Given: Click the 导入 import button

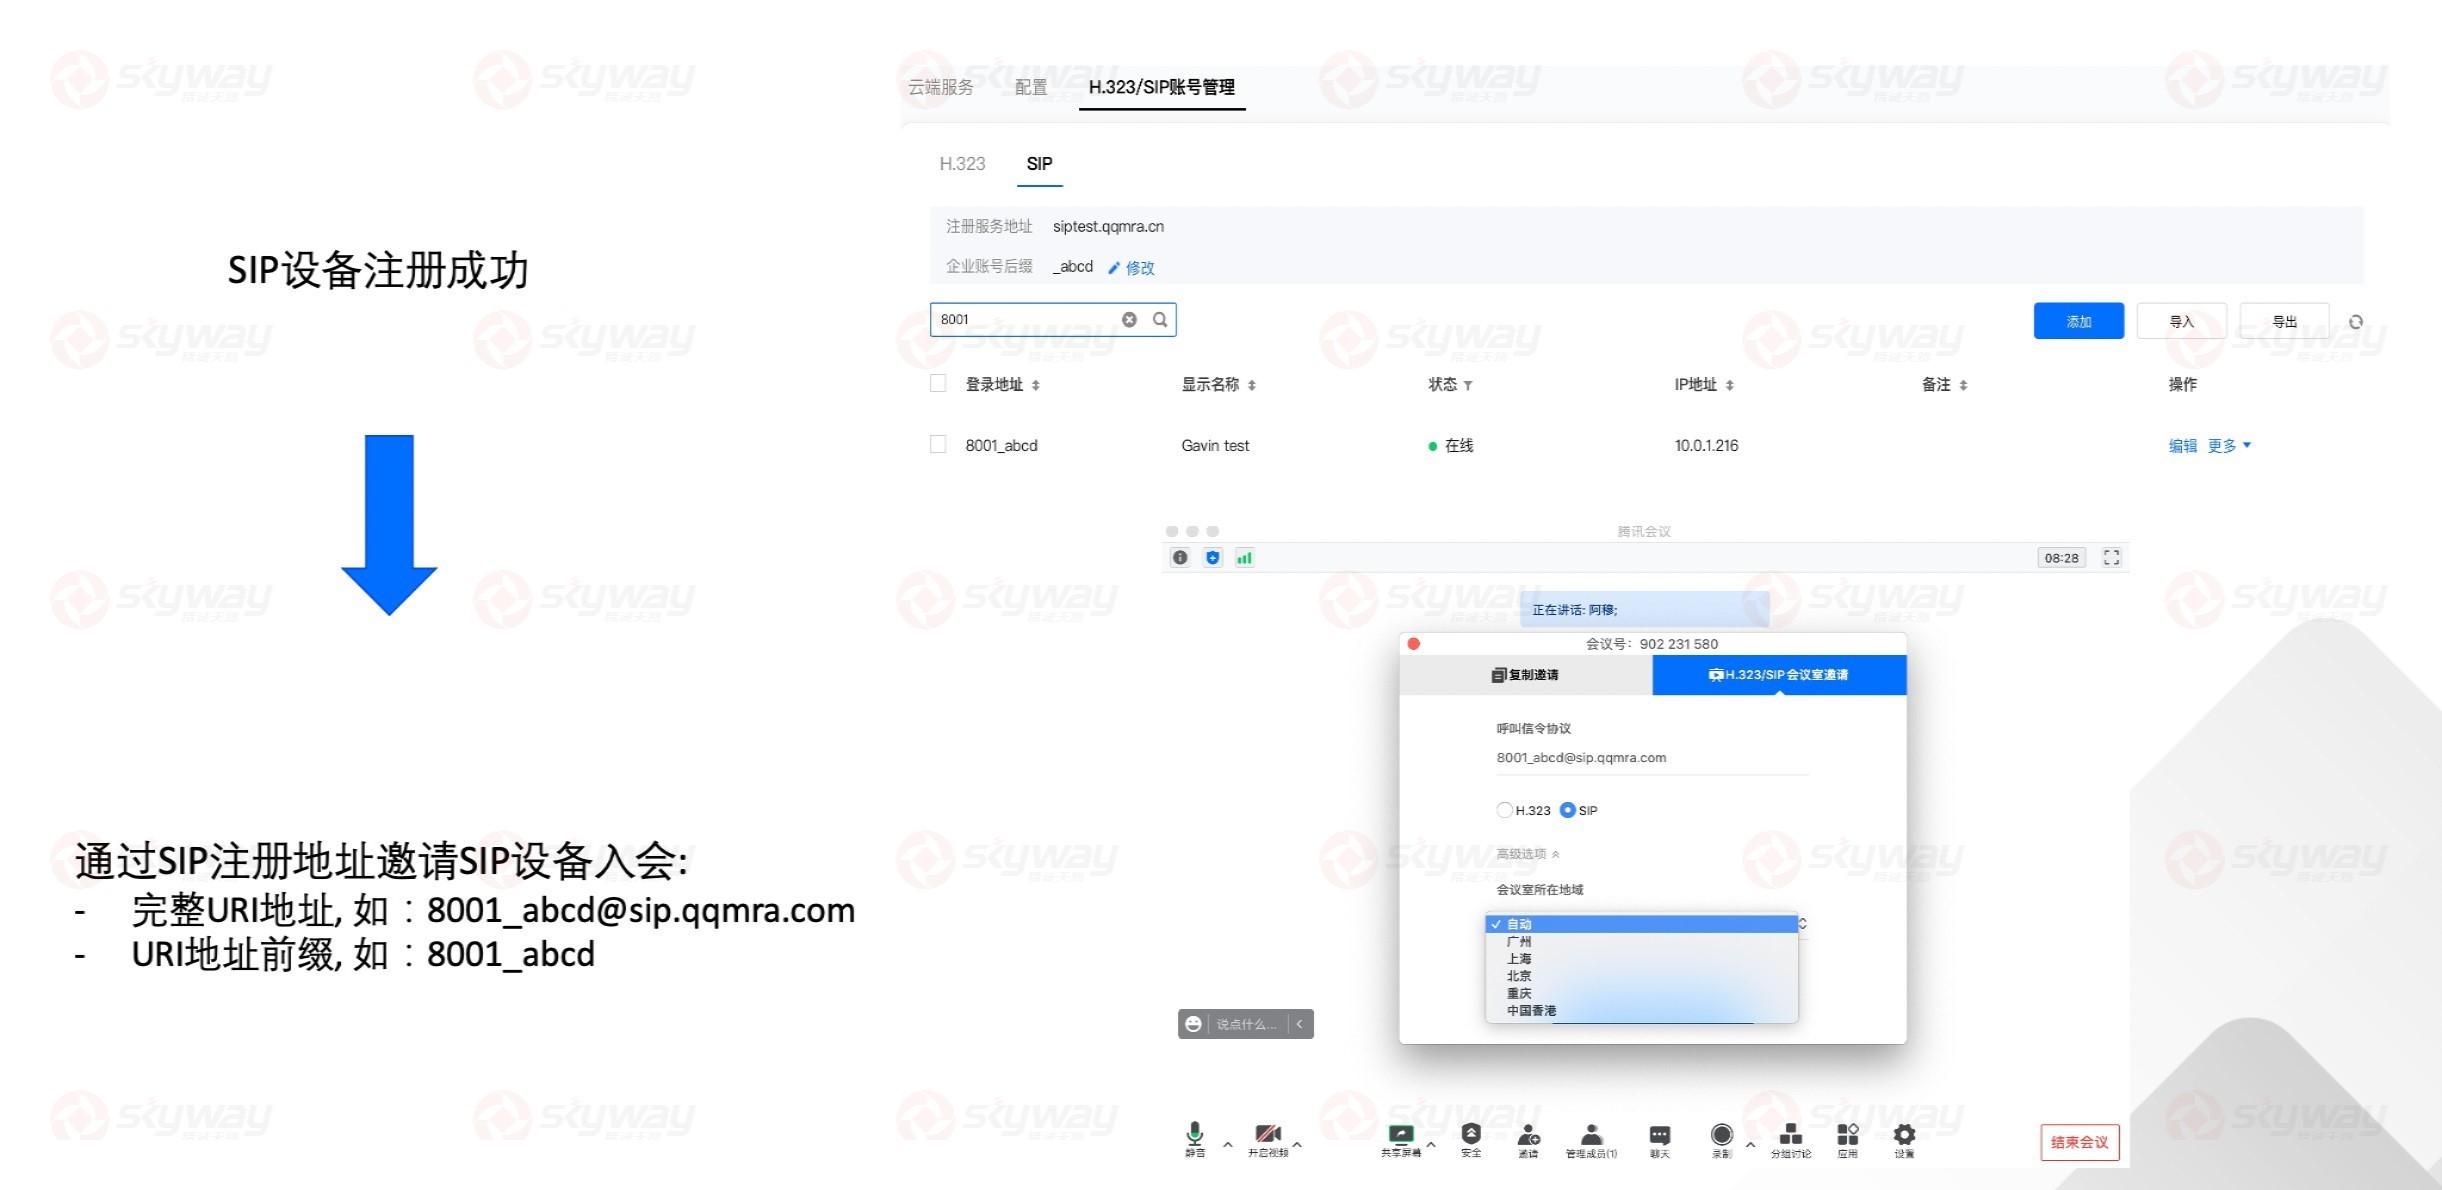Looking at the screenshot, I should (x=2181, y=321).
